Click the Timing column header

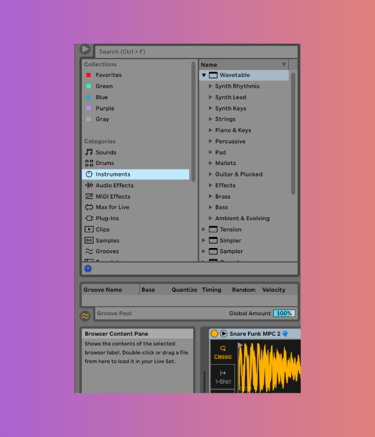coord(211,290)
